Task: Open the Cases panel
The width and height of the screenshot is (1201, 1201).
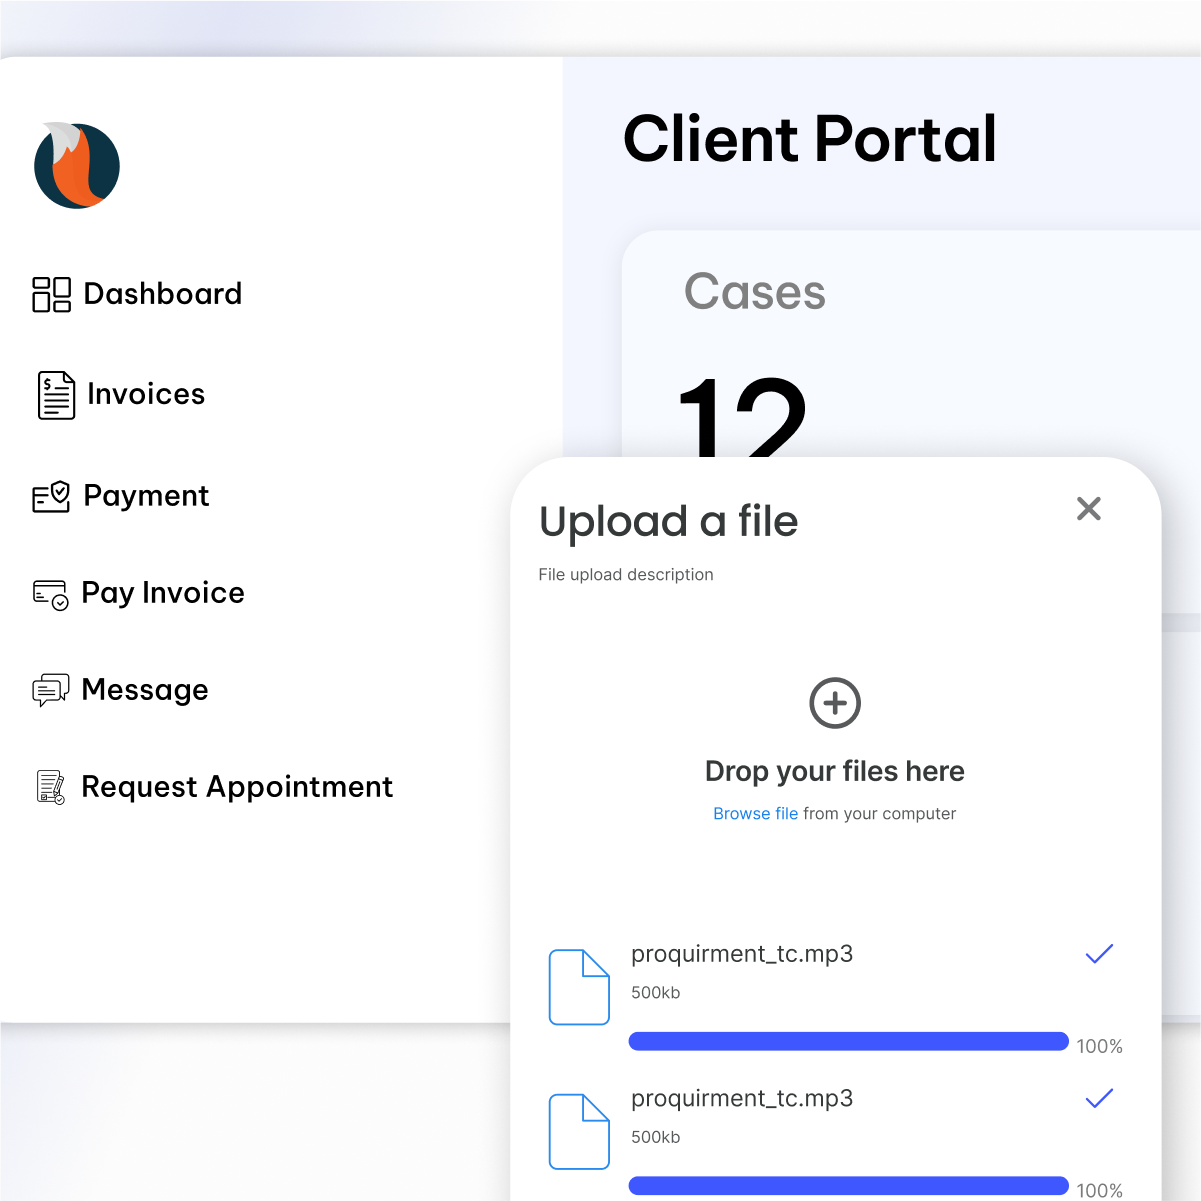Action: (755, 292)
